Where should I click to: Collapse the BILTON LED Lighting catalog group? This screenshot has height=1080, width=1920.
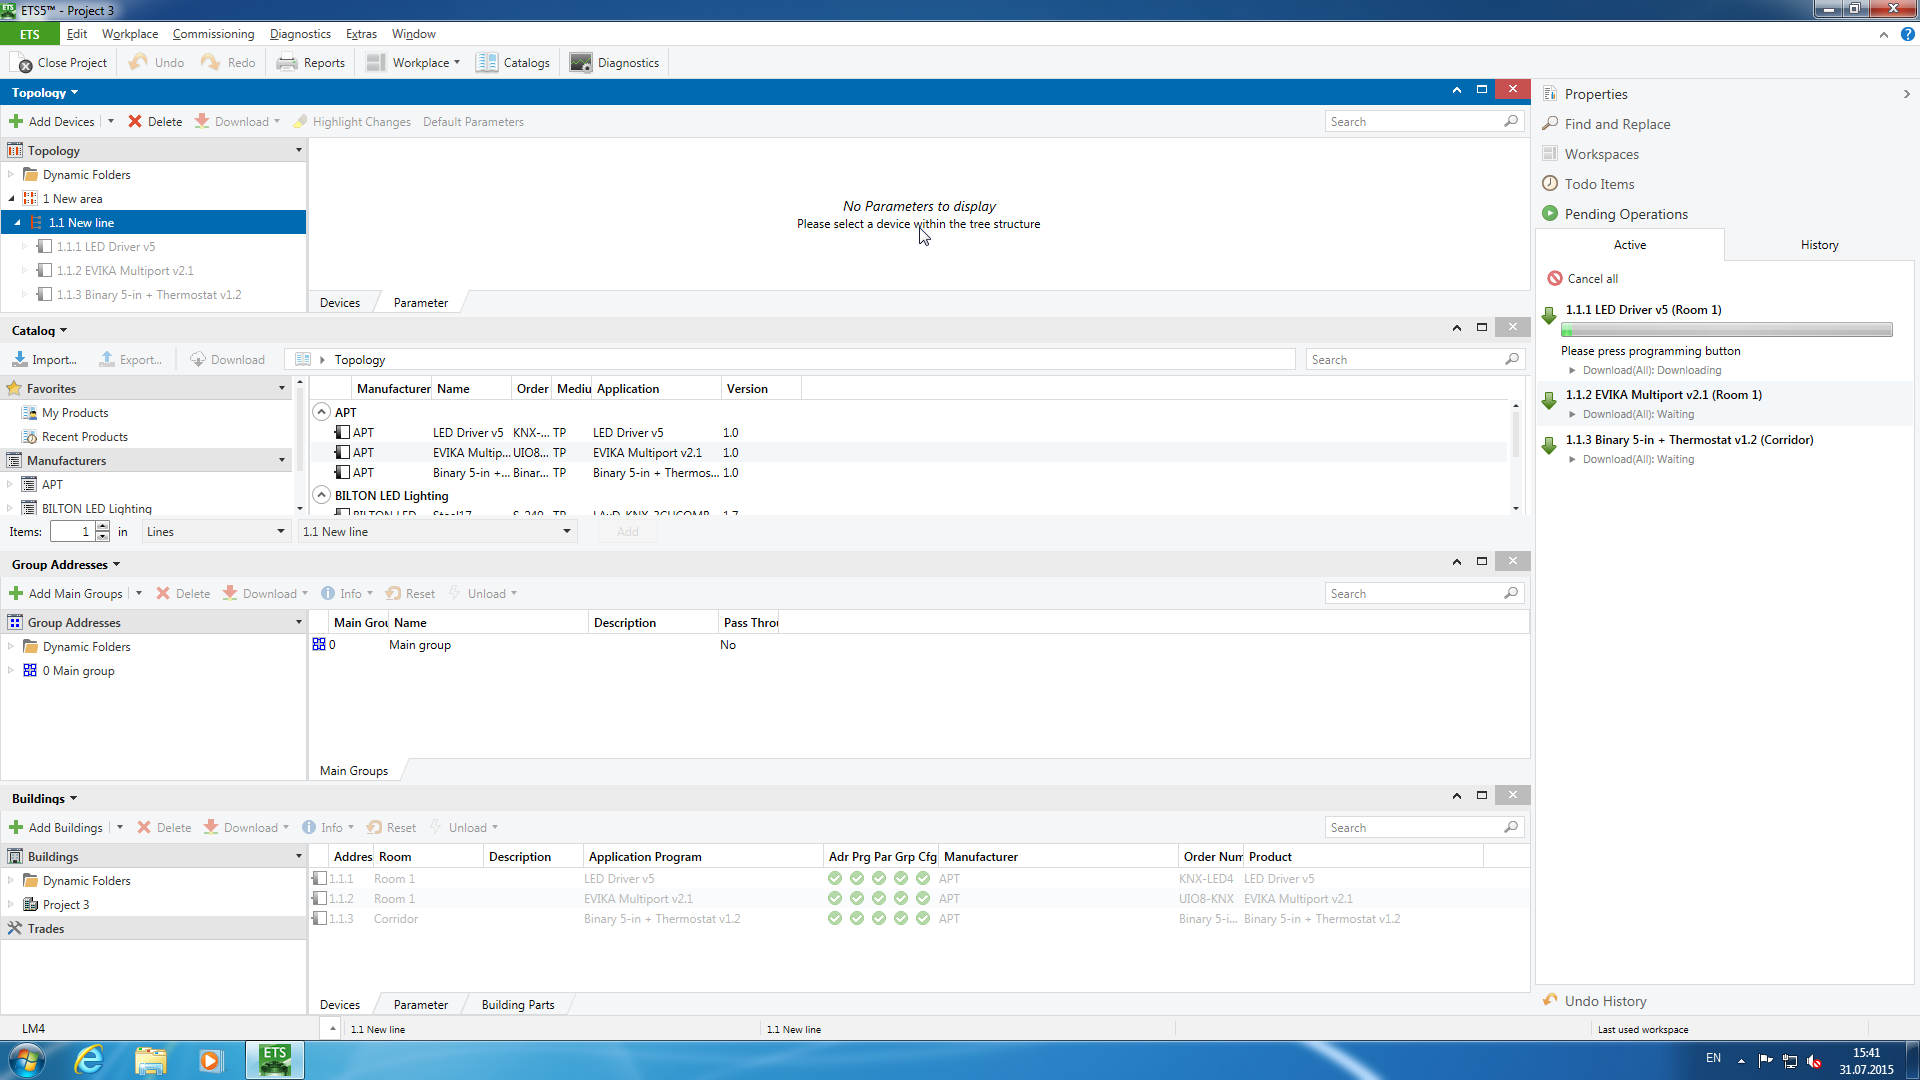(x=322, y=495)
